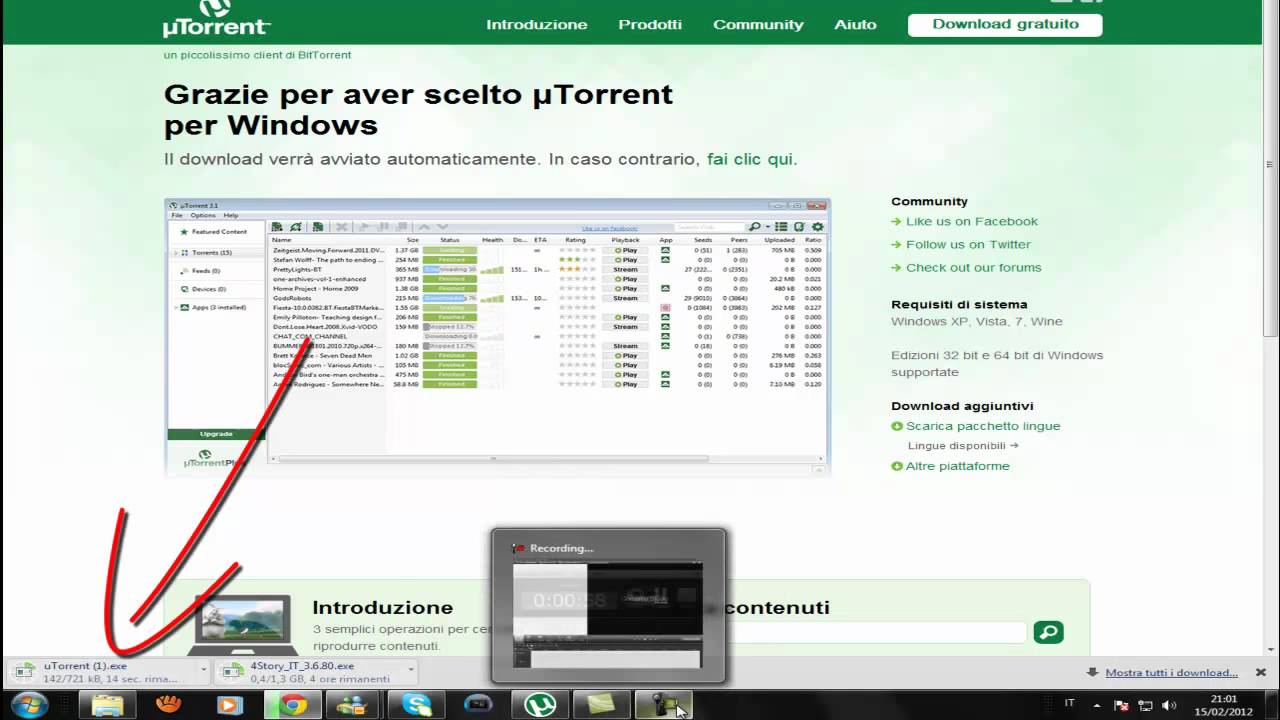1280x720 pixels.
Task: Open the Introduzione navigation menu
Action: 537,25
